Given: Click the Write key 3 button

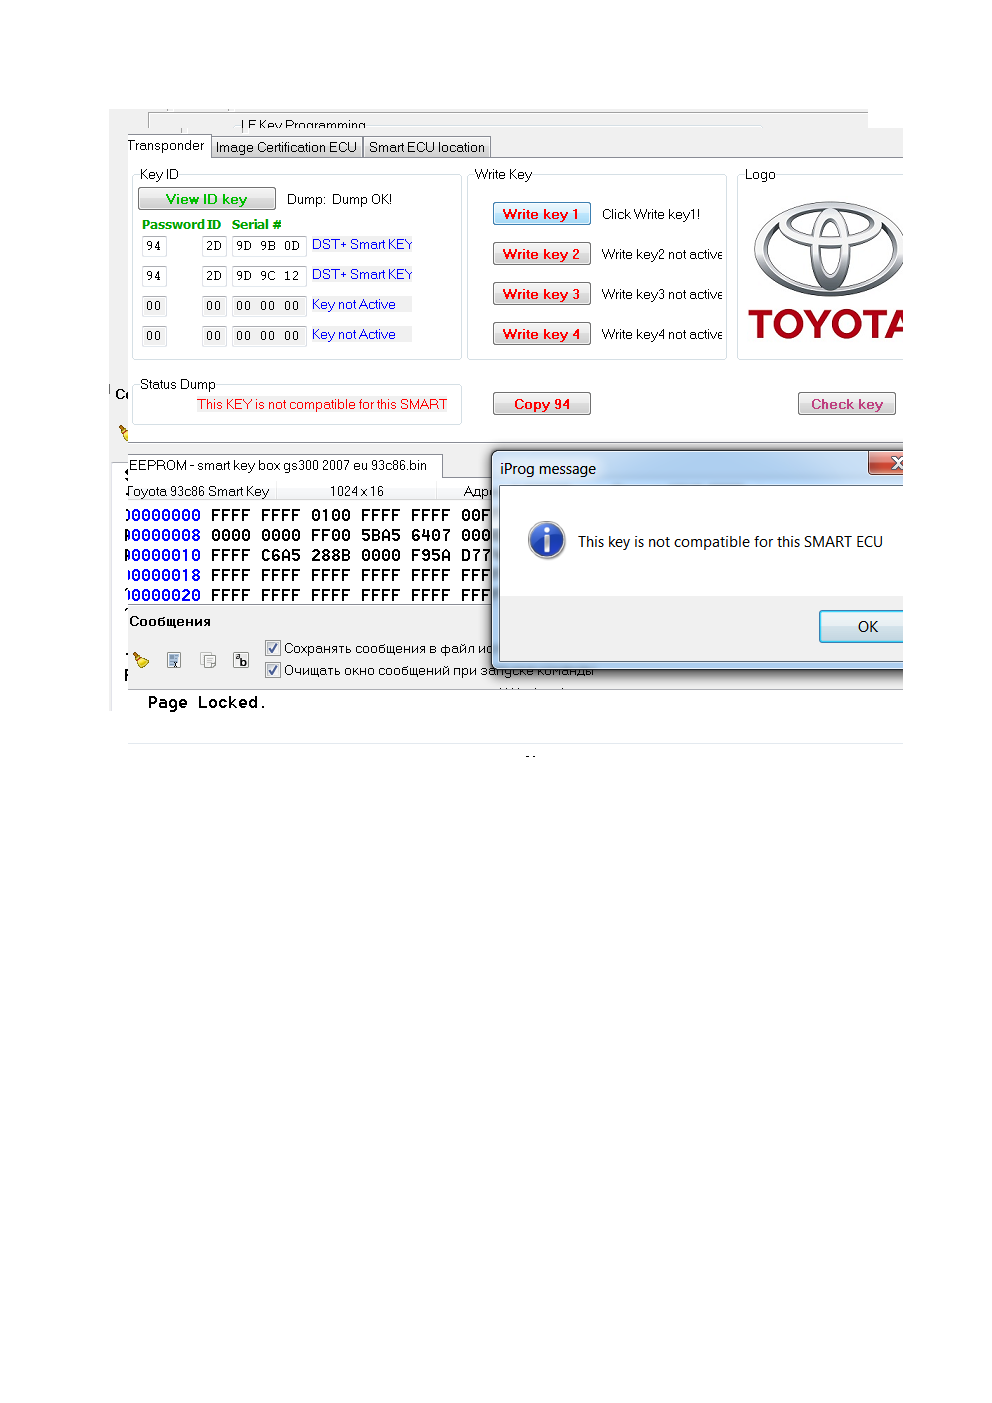Looking at the screenshot, I should tap(541, 294).
